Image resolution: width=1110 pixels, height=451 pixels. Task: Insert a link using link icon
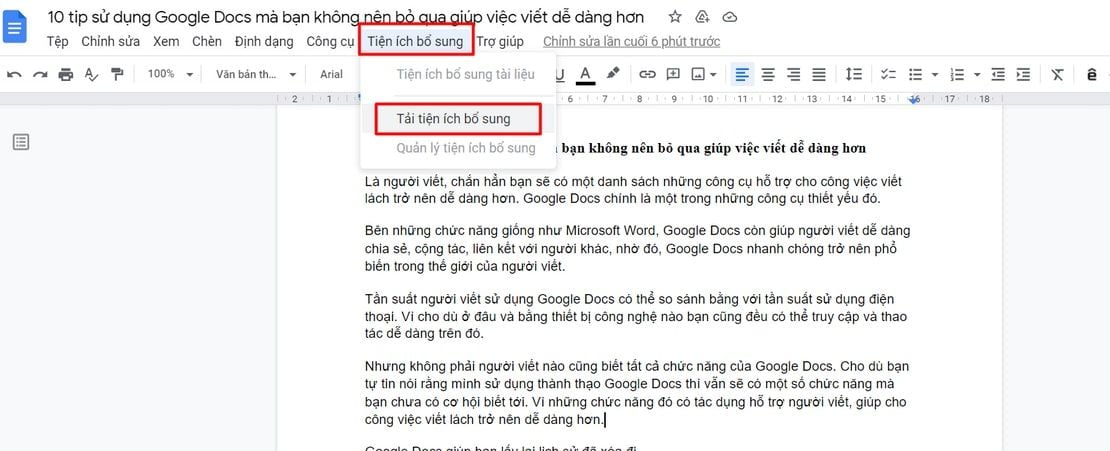tap(647, 74)
